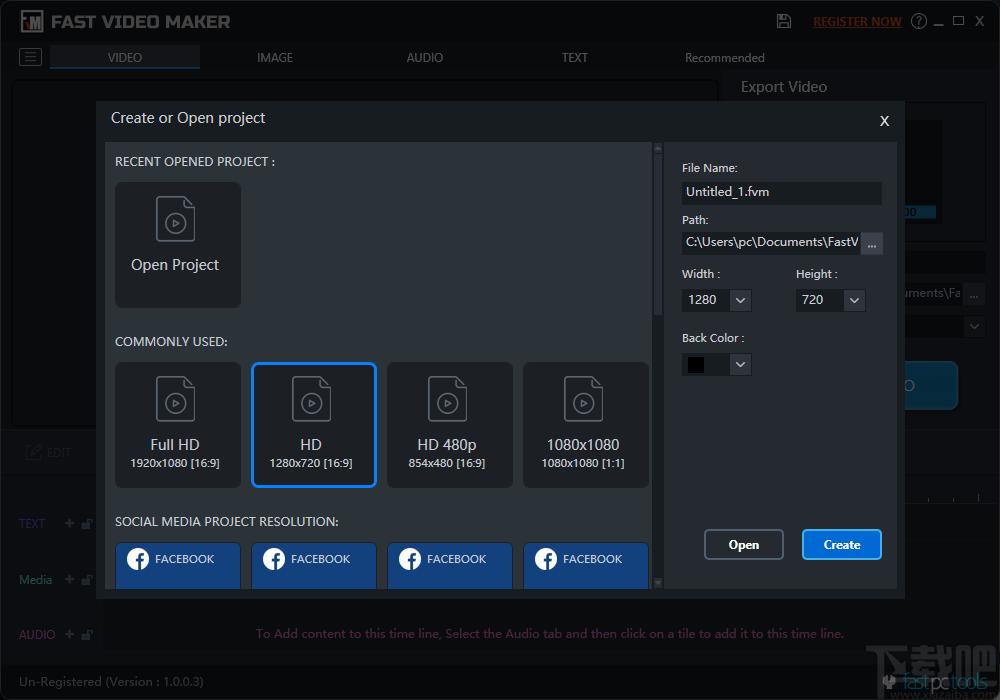
Task: Switch to the AUDIO tab
Action: [x=425, y=58]
